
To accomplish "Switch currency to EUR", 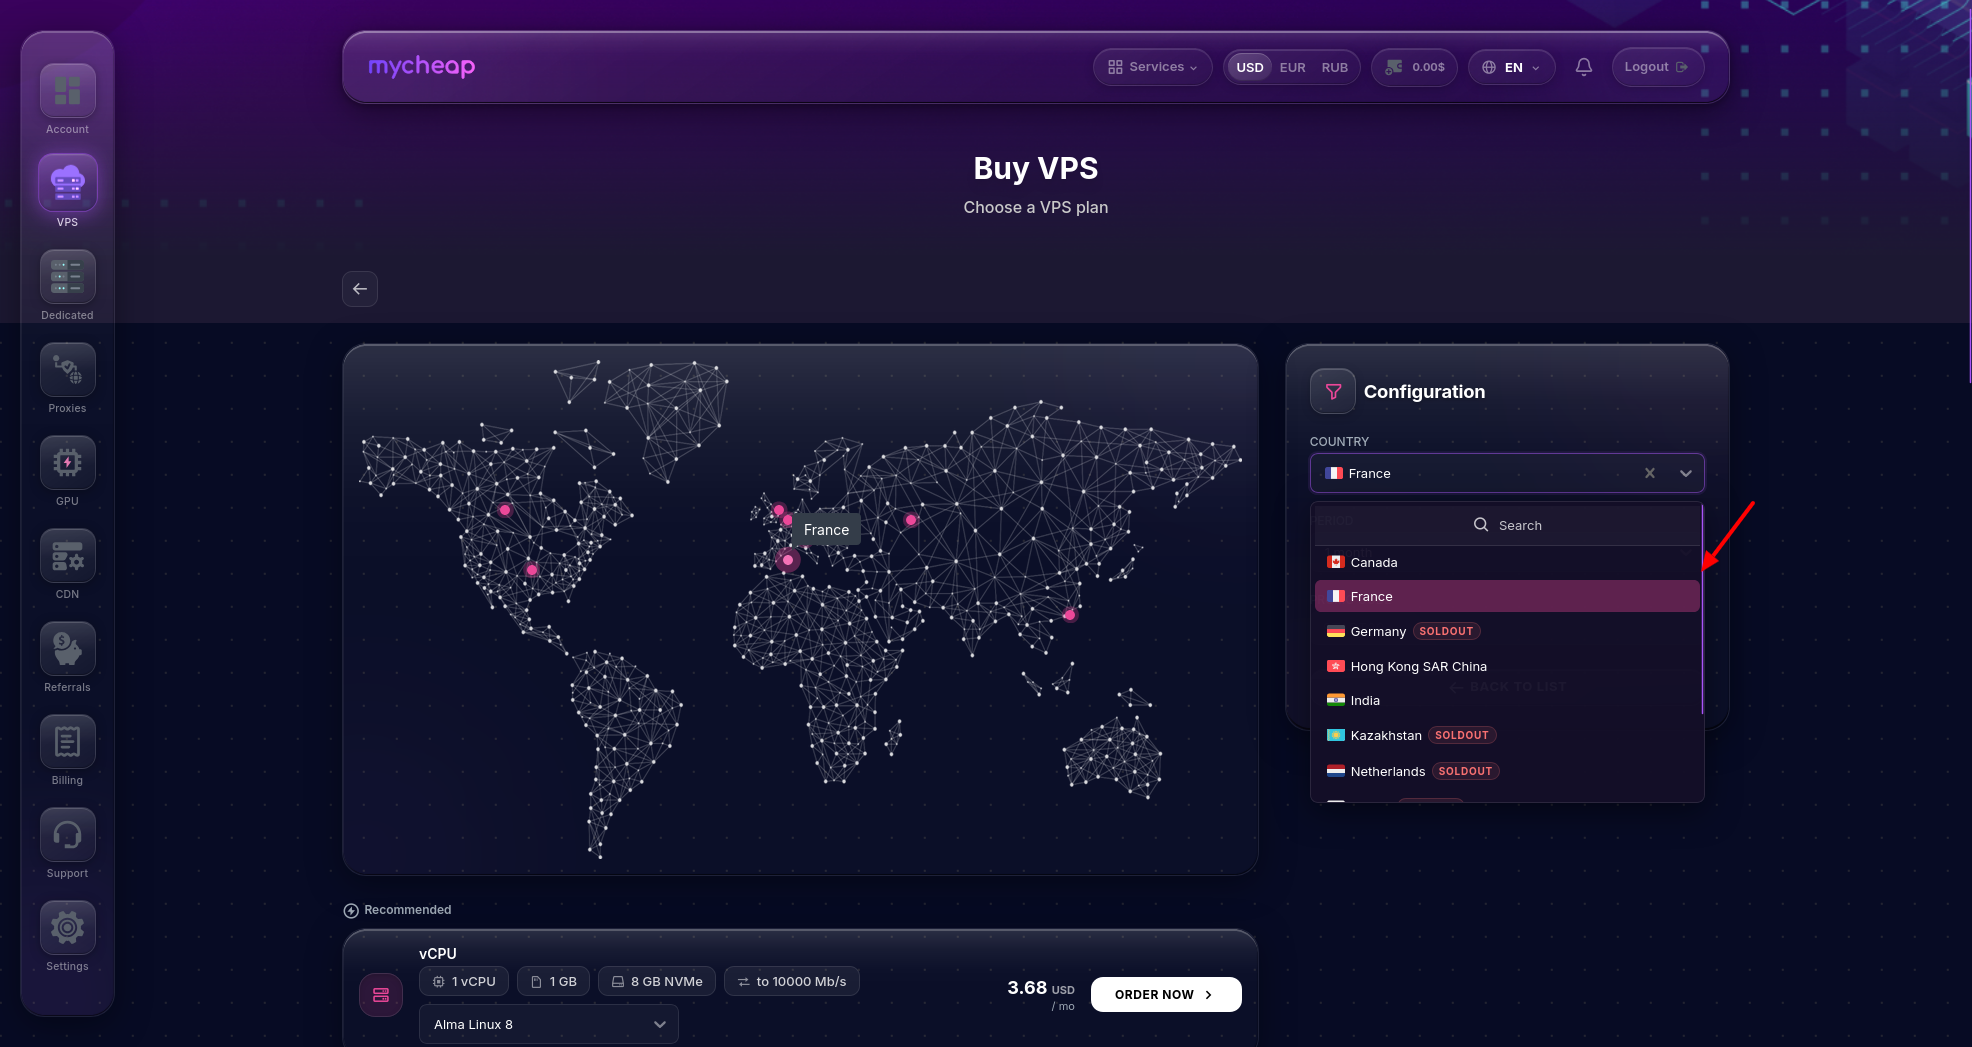I will (1292, 67).
